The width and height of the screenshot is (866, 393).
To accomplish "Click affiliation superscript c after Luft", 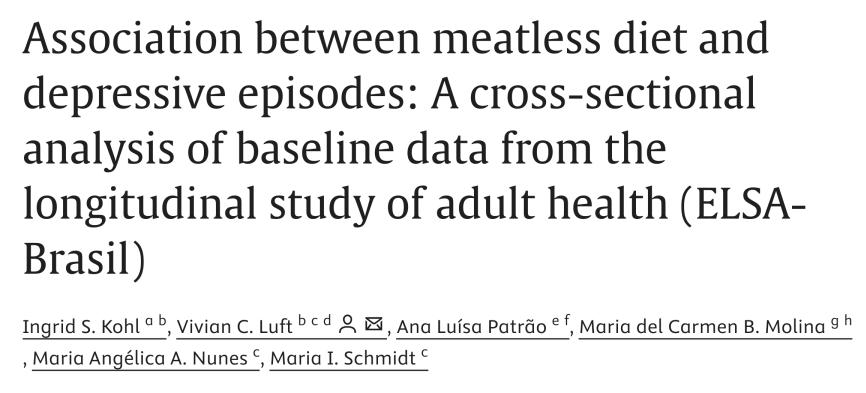I will pyautogui.click(x=314, y=321).
